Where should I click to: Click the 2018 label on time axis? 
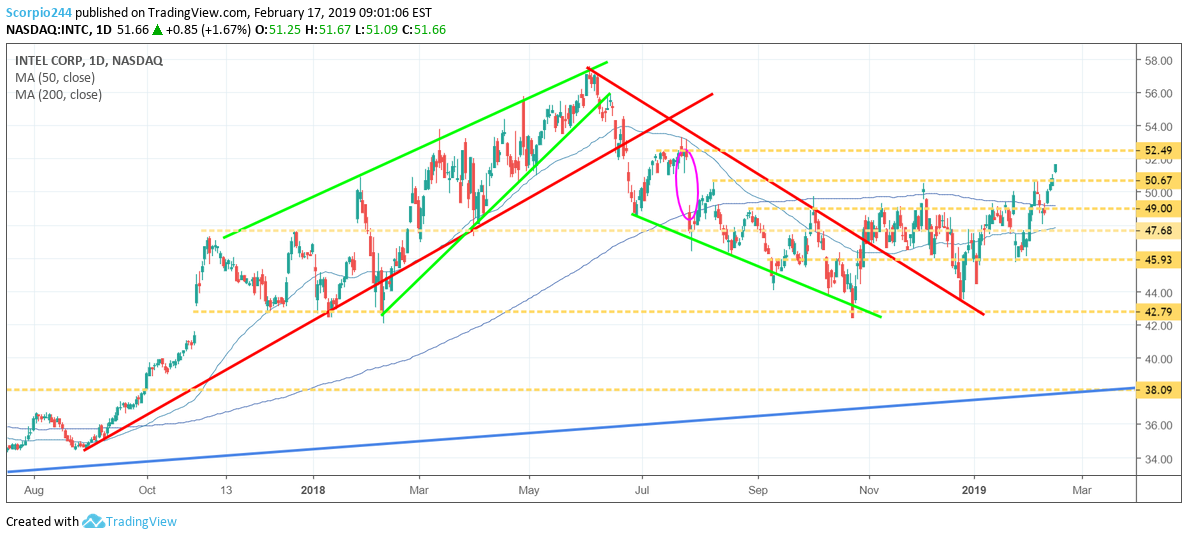(313, 490)
